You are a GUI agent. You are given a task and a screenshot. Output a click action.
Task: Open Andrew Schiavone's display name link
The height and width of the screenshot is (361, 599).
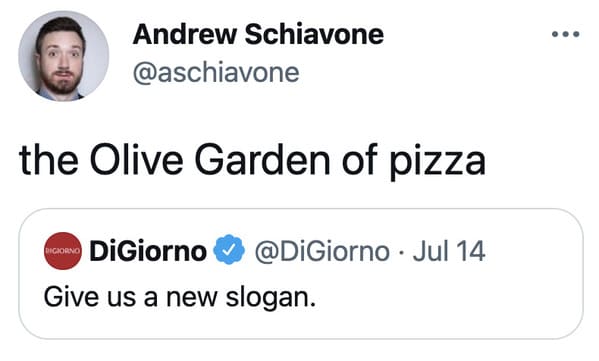[x=258, y=34]
